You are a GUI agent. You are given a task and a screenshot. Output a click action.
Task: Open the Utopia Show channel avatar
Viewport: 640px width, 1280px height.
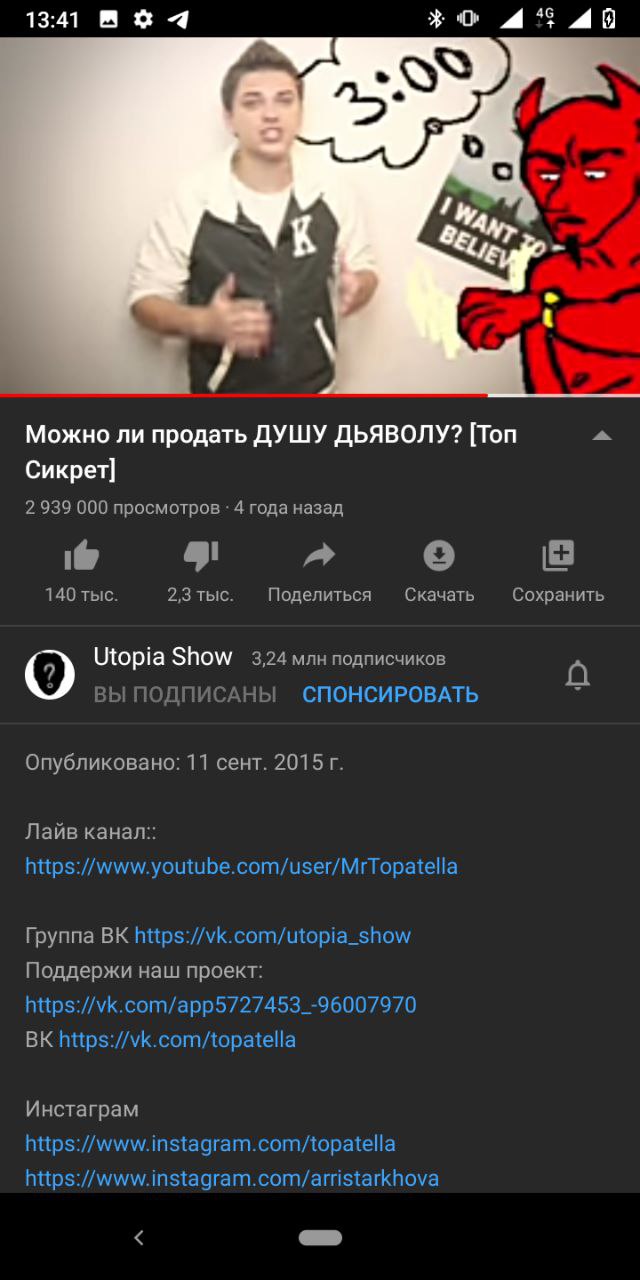click(x=50, y=675)
